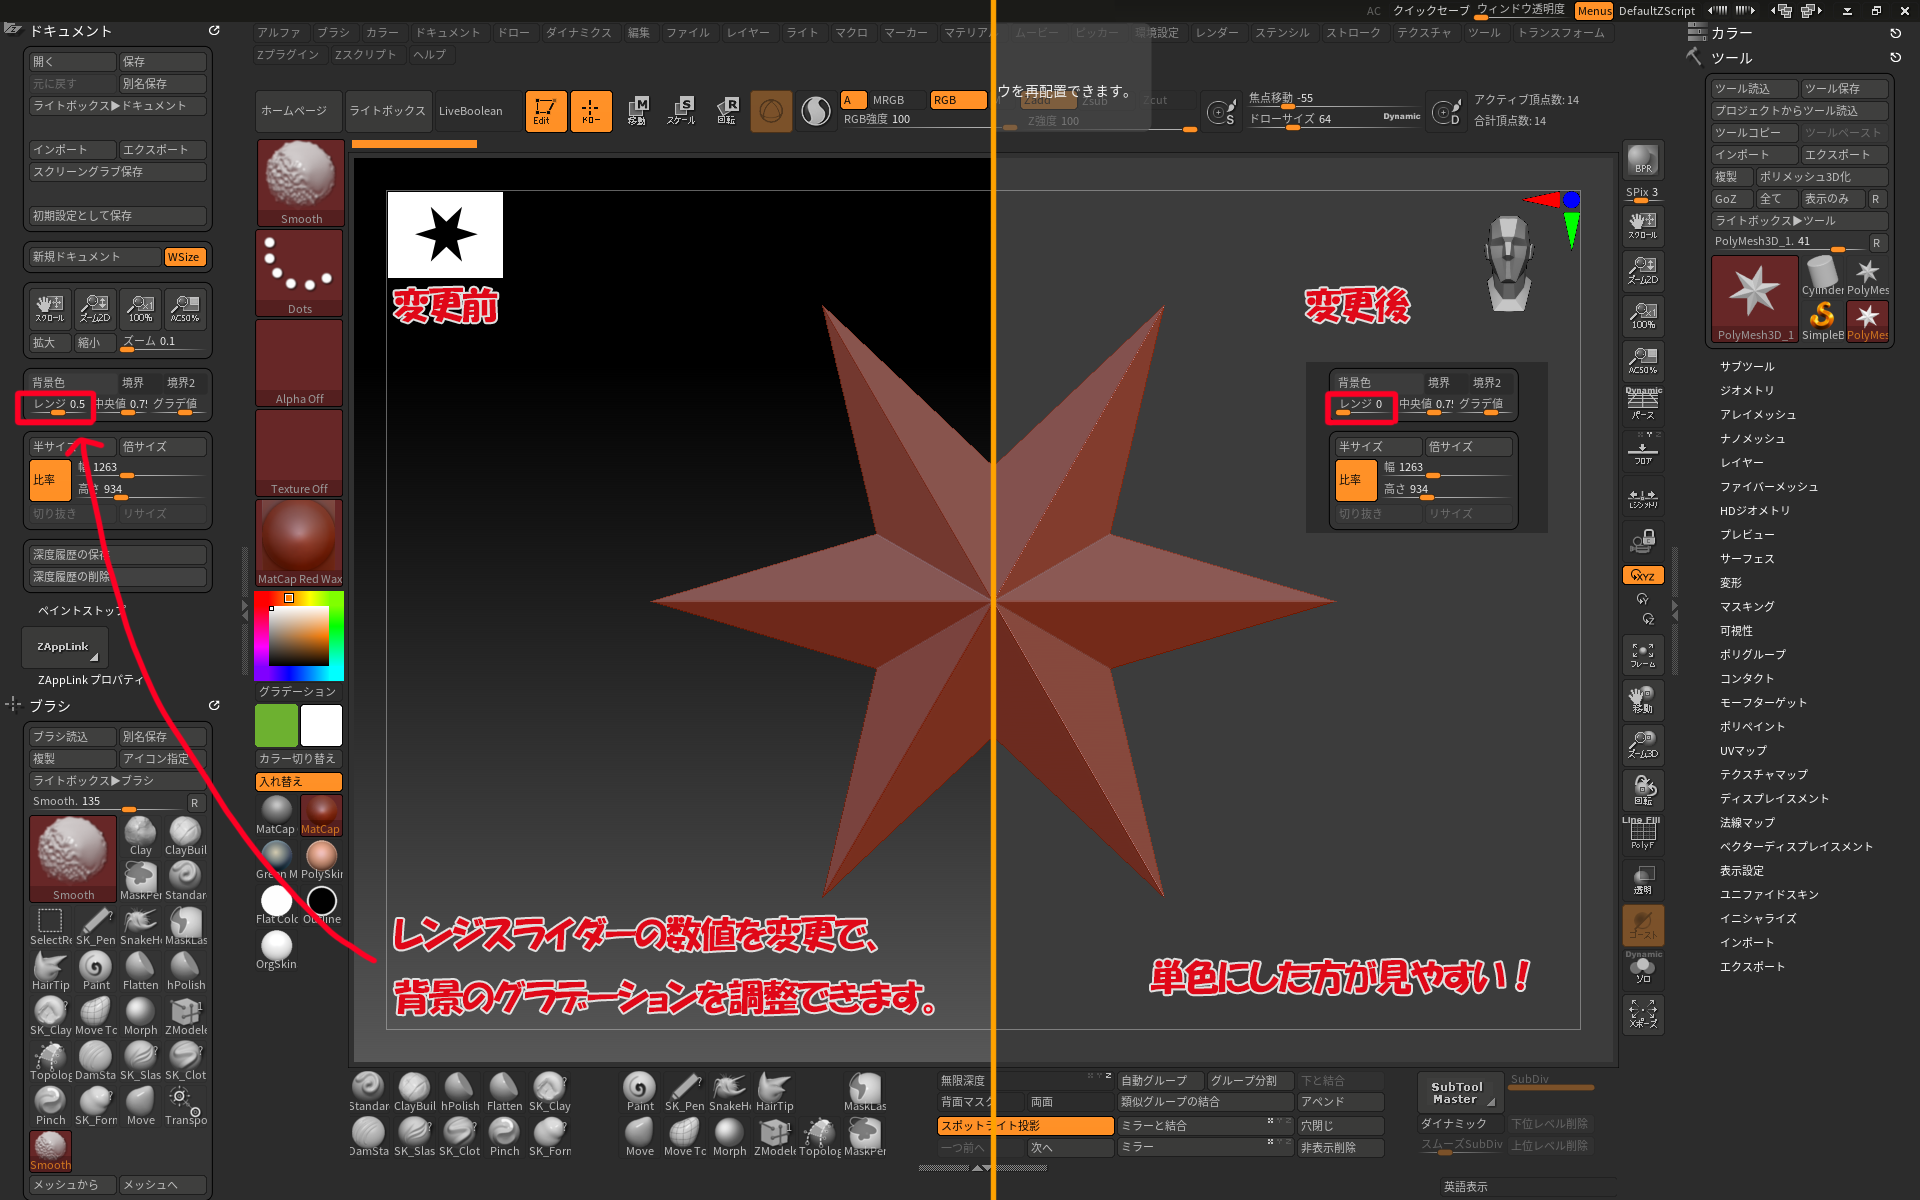Select the DamStandard brush in brush palette
The height and width of the screenshot is (1200, 1920).
pos(95,1061)
